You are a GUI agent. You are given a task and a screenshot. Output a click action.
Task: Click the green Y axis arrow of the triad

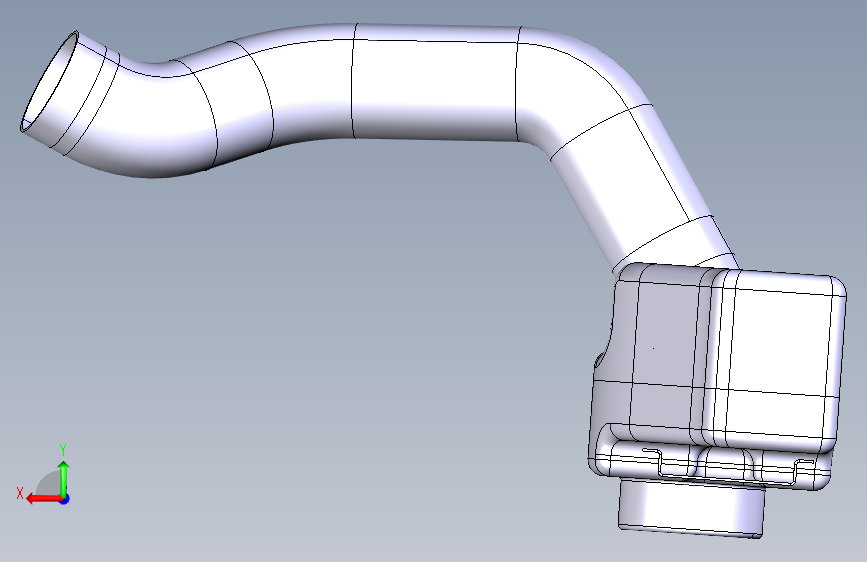pyautogui.click(x=64, y=478)
